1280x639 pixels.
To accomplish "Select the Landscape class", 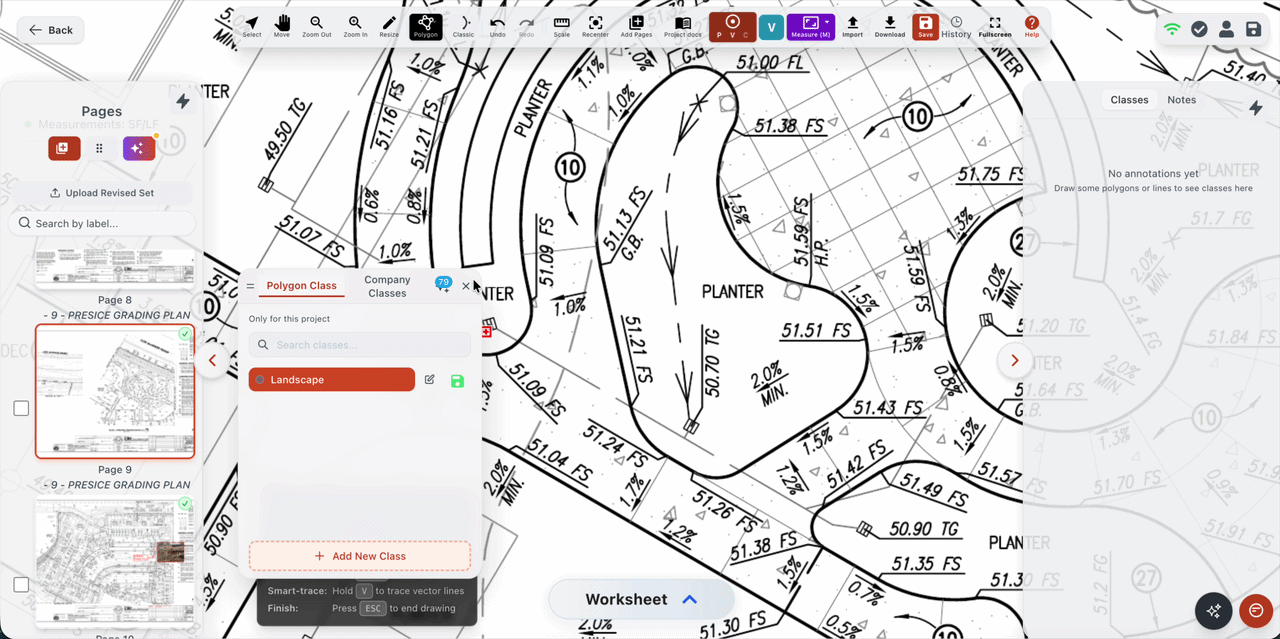I will pyautogui.click(x=332, y=380).
